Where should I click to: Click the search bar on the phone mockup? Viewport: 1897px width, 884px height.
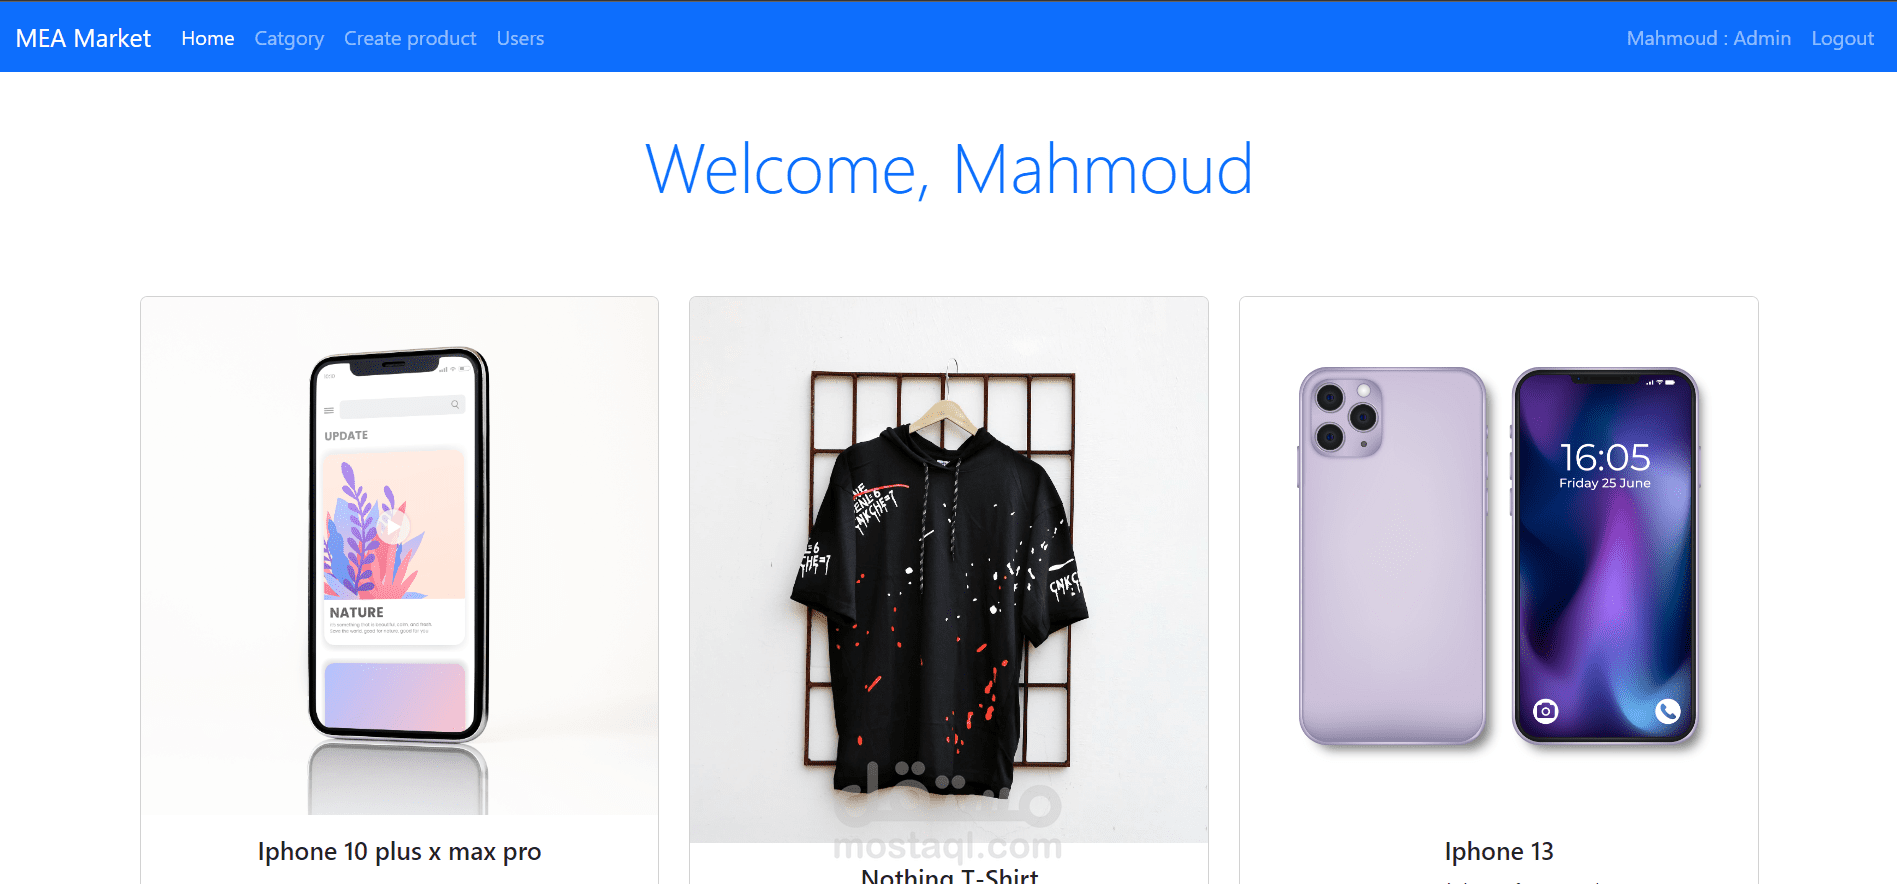tap(401, 407)
